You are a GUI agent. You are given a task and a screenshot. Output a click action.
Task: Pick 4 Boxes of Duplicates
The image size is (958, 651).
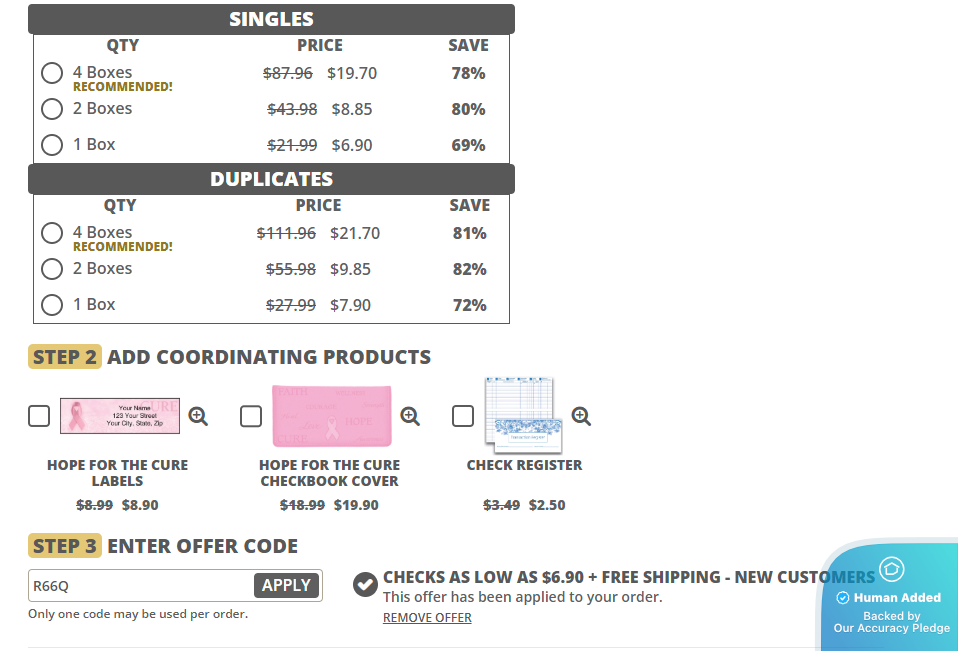[52, 233]
